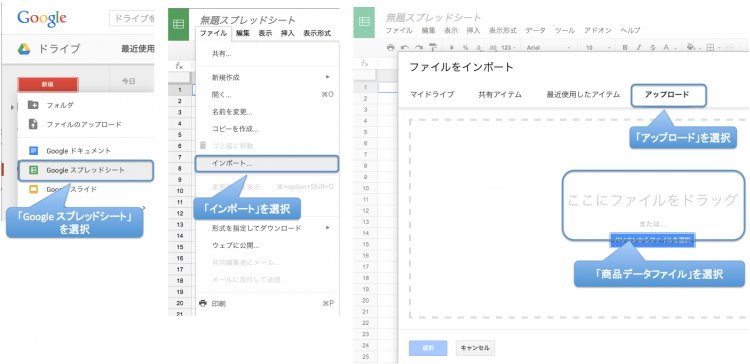Open the アドオン menu
This screenshot has width=750, height=364.
(597, 30)
